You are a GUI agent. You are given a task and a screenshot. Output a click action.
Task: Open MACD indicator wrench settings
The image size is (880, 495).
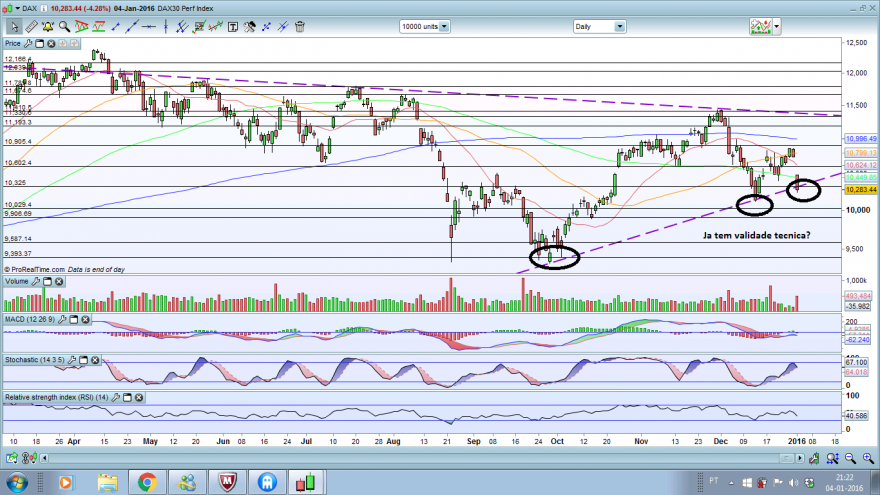point(62,319)
